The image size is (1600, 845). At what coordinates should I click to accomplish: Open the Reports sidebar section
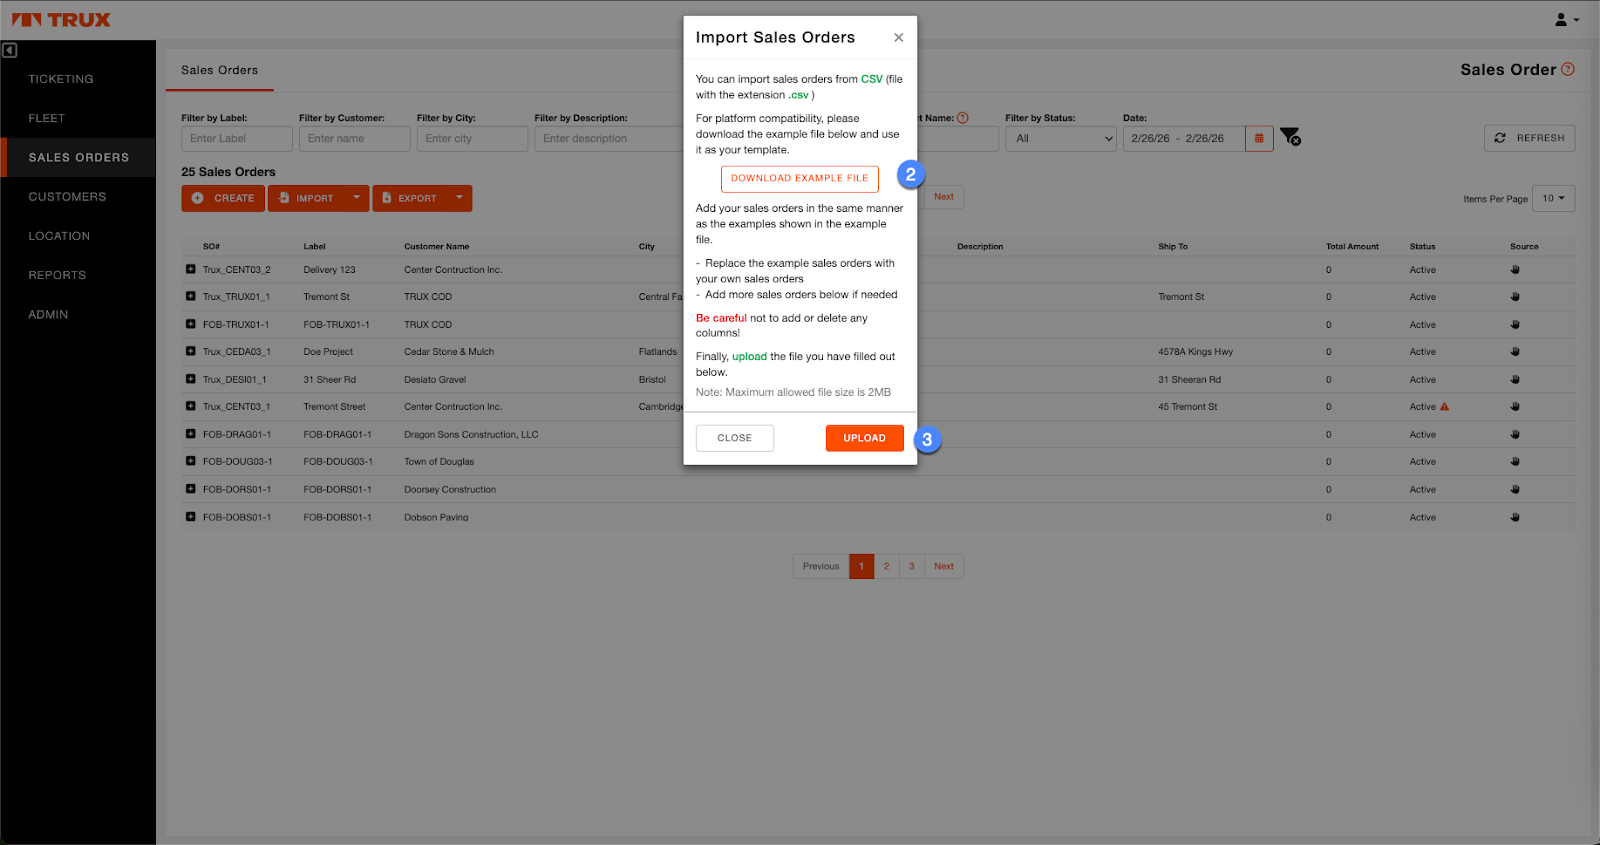(x=57, y=275)
